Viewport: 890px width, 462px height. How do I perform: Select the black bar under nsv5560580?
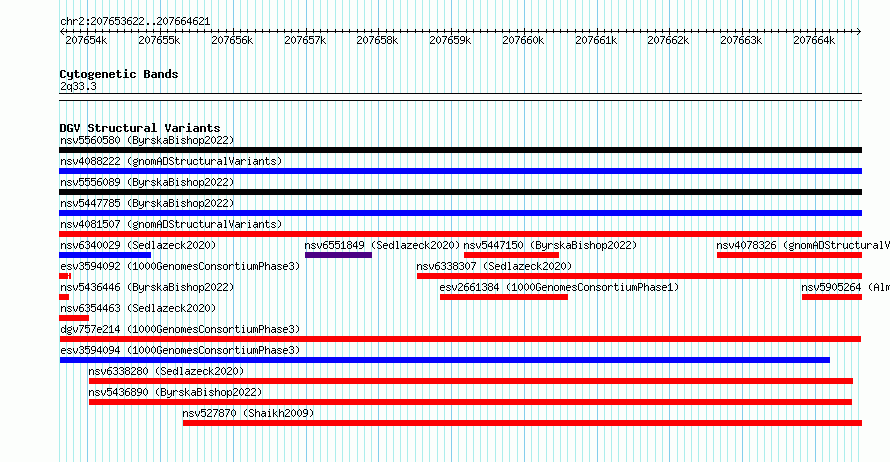click(x=460, y=150)
